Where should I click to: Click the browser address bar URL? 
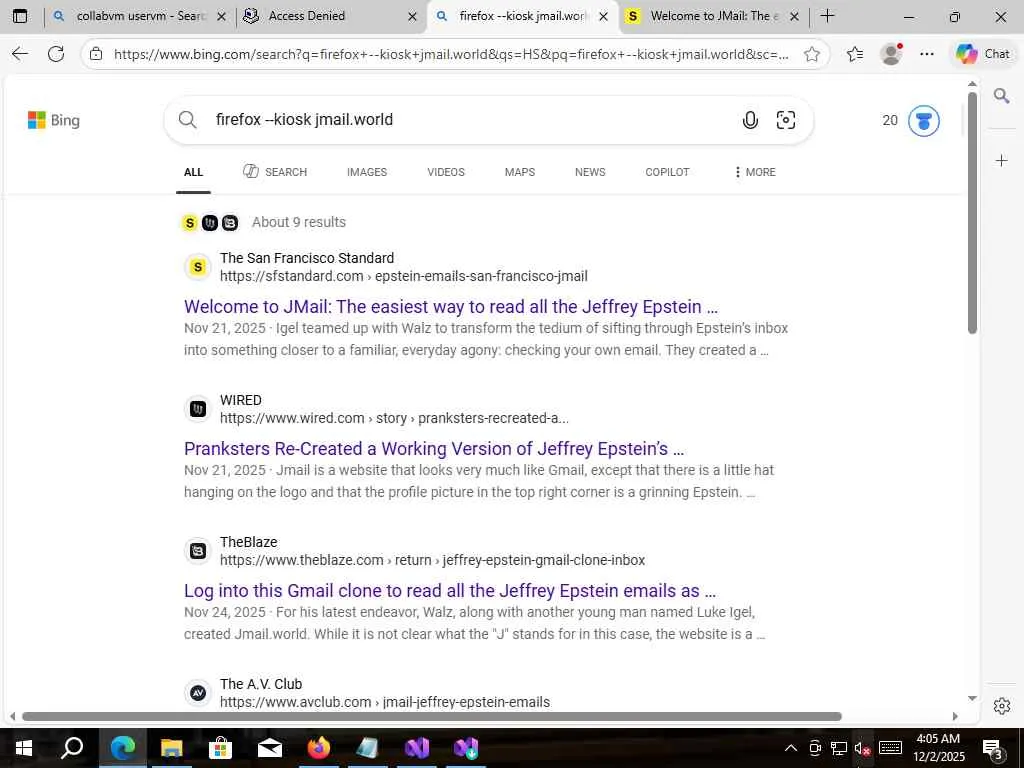(451, 54)
